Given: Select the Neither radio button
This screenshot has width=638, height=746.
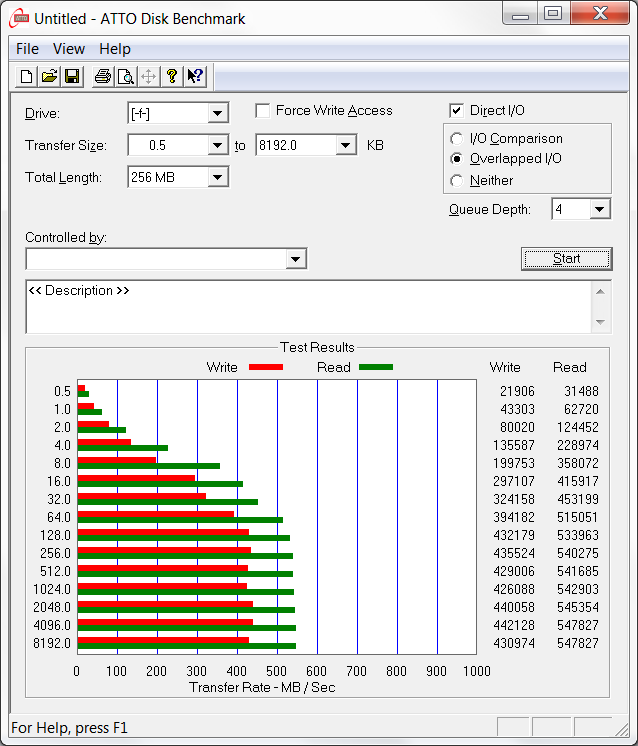Looking at the screenshot, I should click(456, 180).
